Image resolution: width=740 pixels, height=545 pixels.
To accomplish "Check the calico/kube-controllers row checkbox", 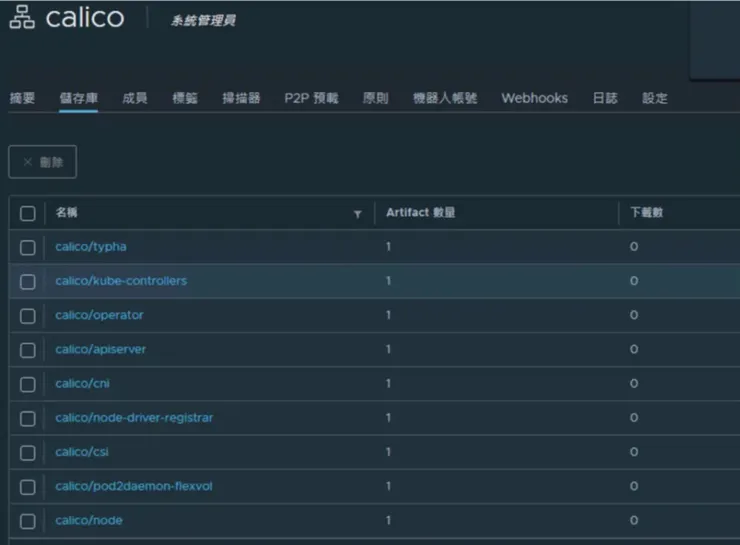I will click(28, 282).
